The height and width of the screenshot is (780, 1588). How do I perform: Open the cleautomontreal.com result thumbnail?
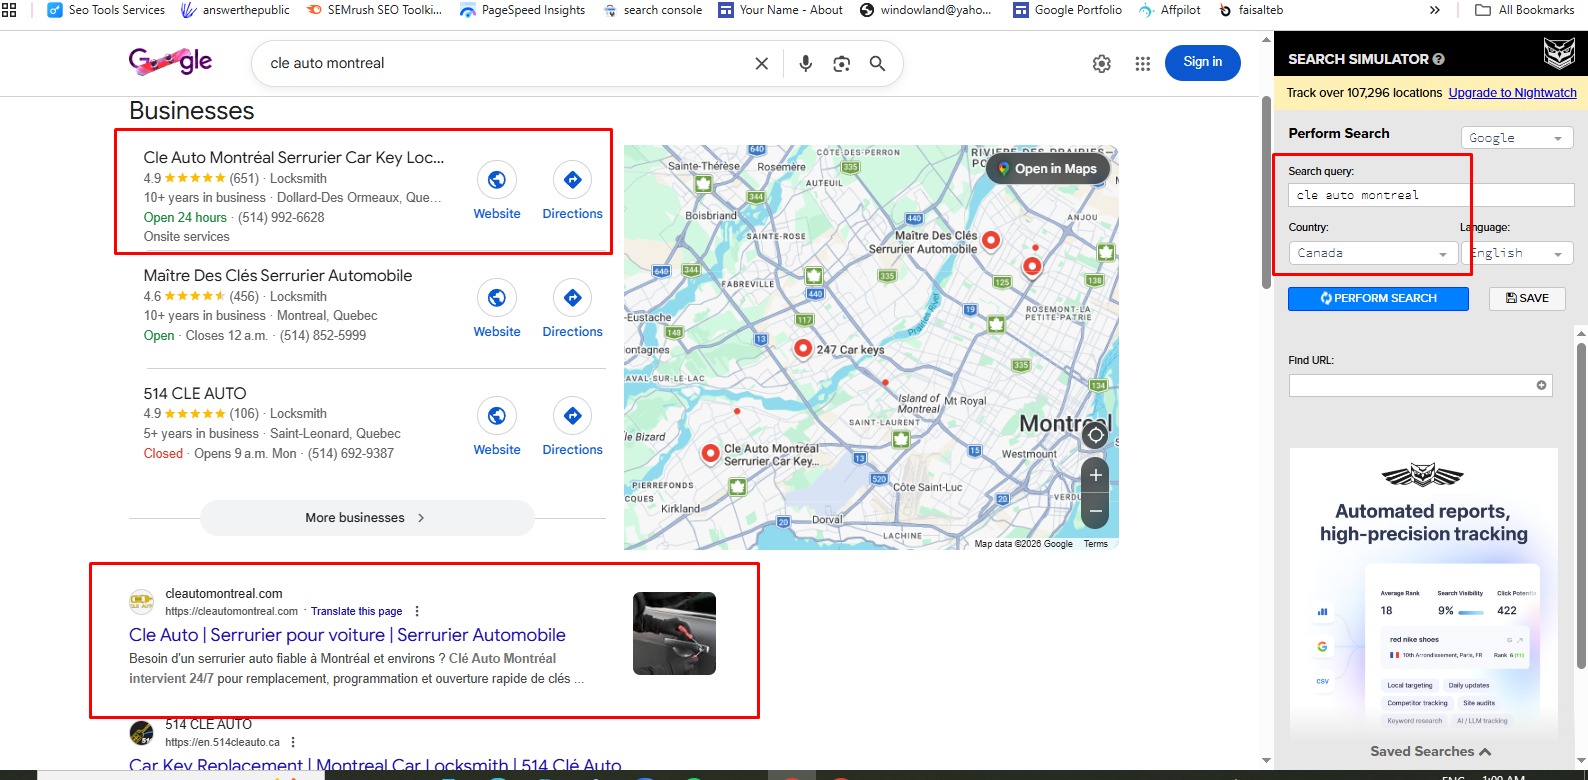[674, 633]
